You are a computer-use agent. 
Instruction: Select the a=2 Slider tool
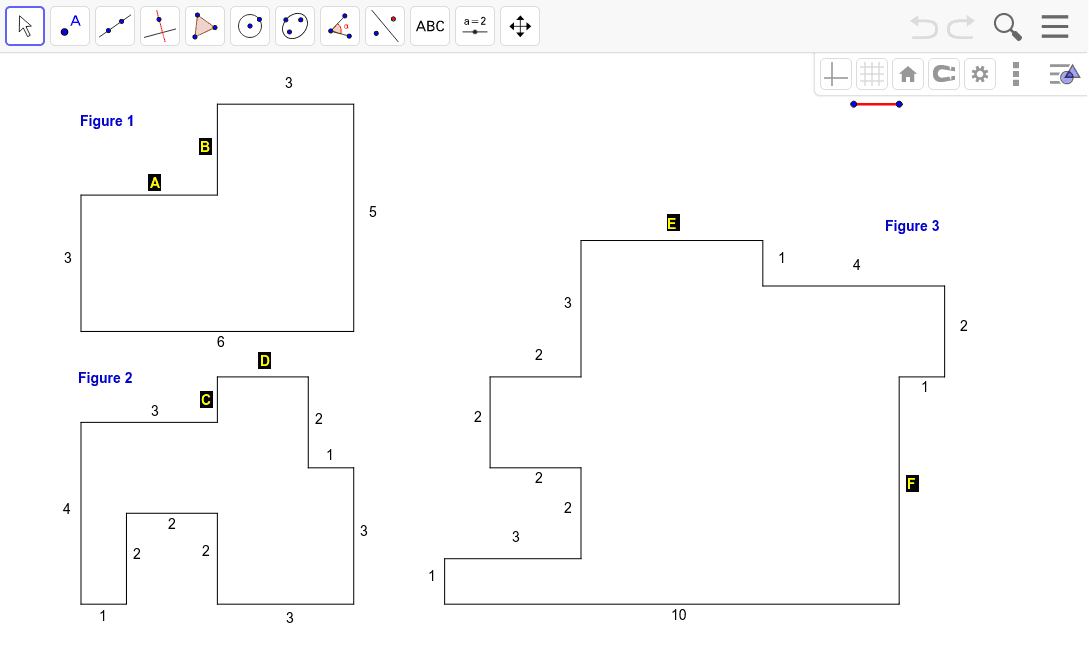pos(475,26)
